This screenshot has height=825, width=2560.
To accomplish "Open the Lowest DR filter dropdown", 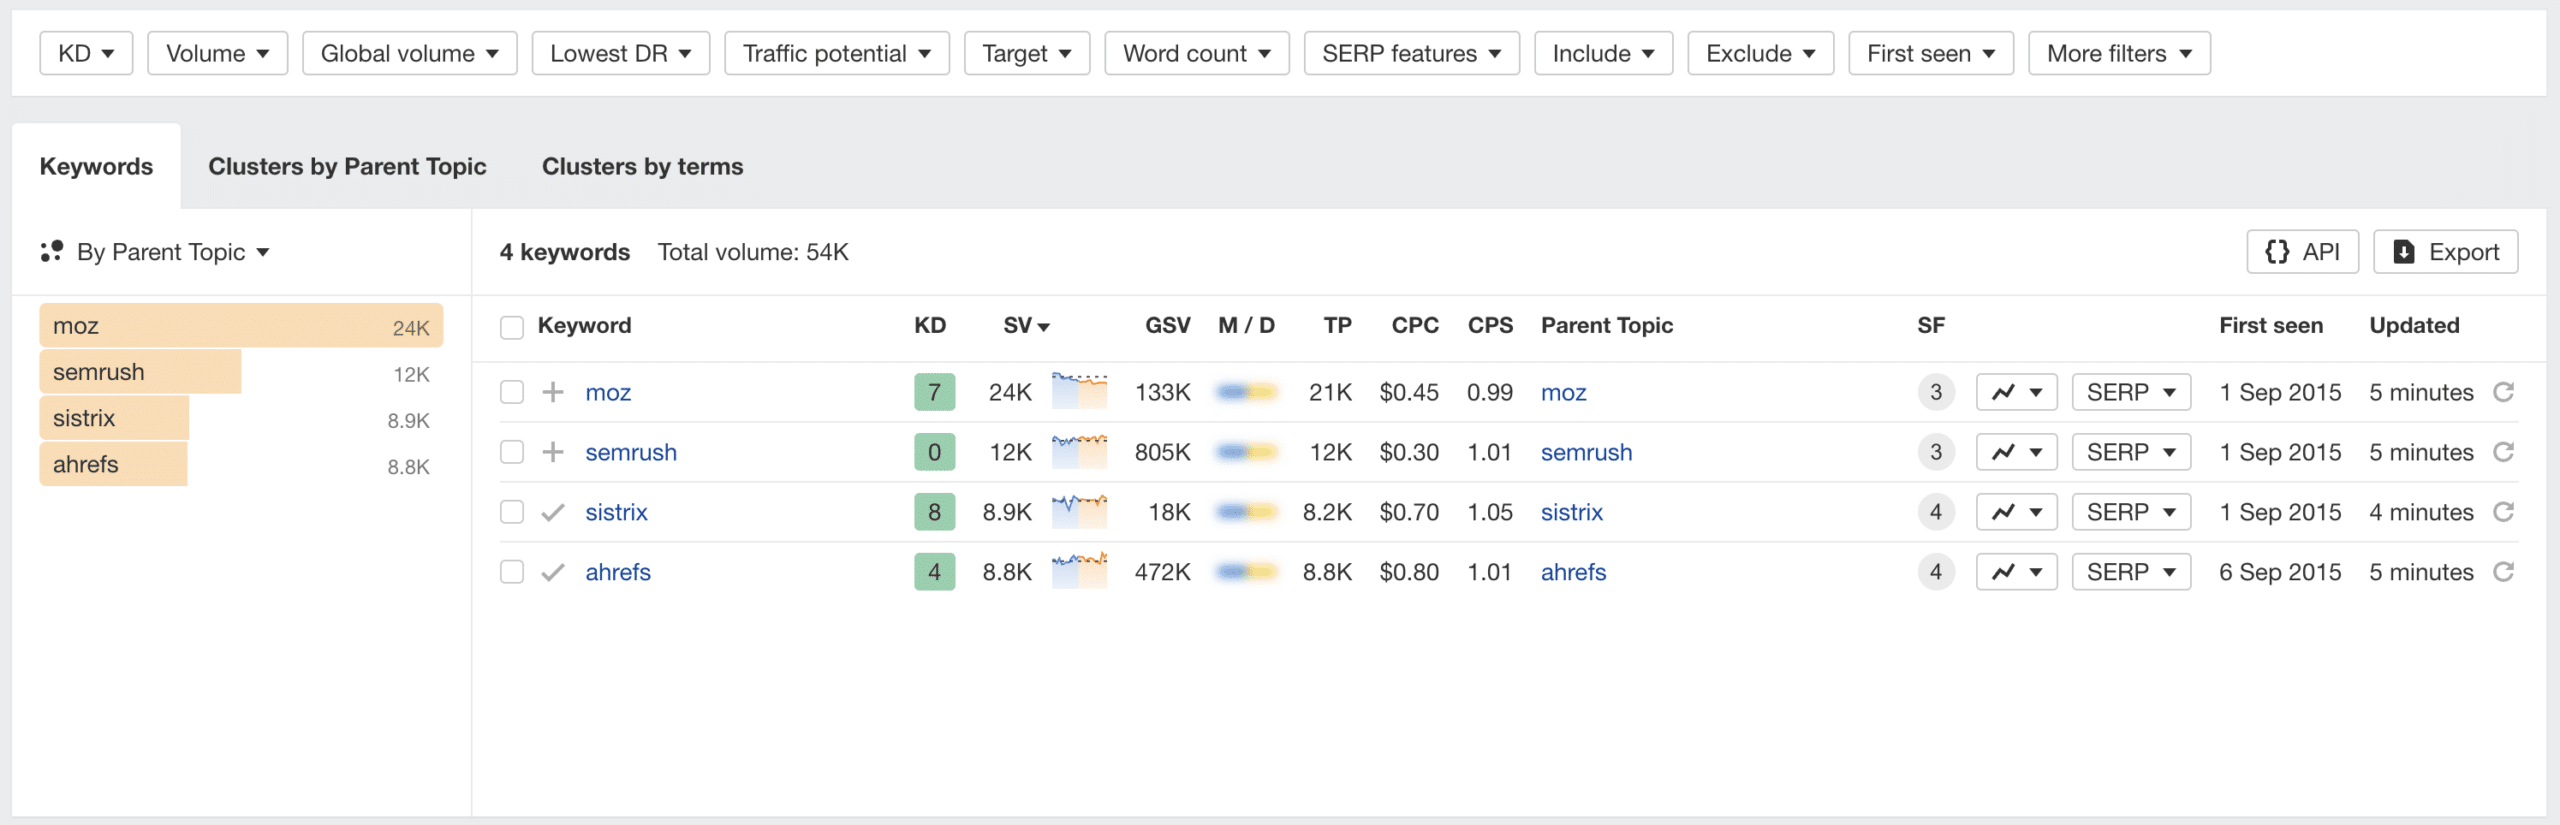I will coord(621,53).
